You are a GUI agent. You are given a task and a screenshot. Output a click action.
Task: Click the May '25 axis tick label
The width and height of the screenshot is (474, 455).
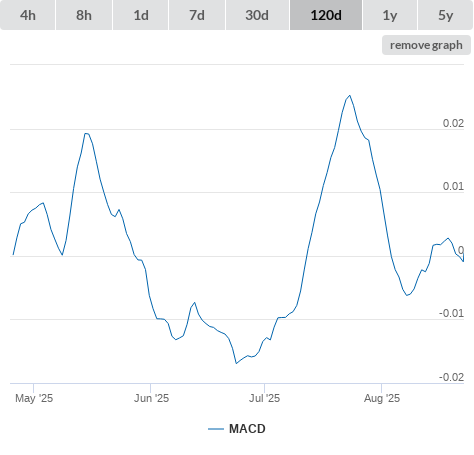click(34, 398)
